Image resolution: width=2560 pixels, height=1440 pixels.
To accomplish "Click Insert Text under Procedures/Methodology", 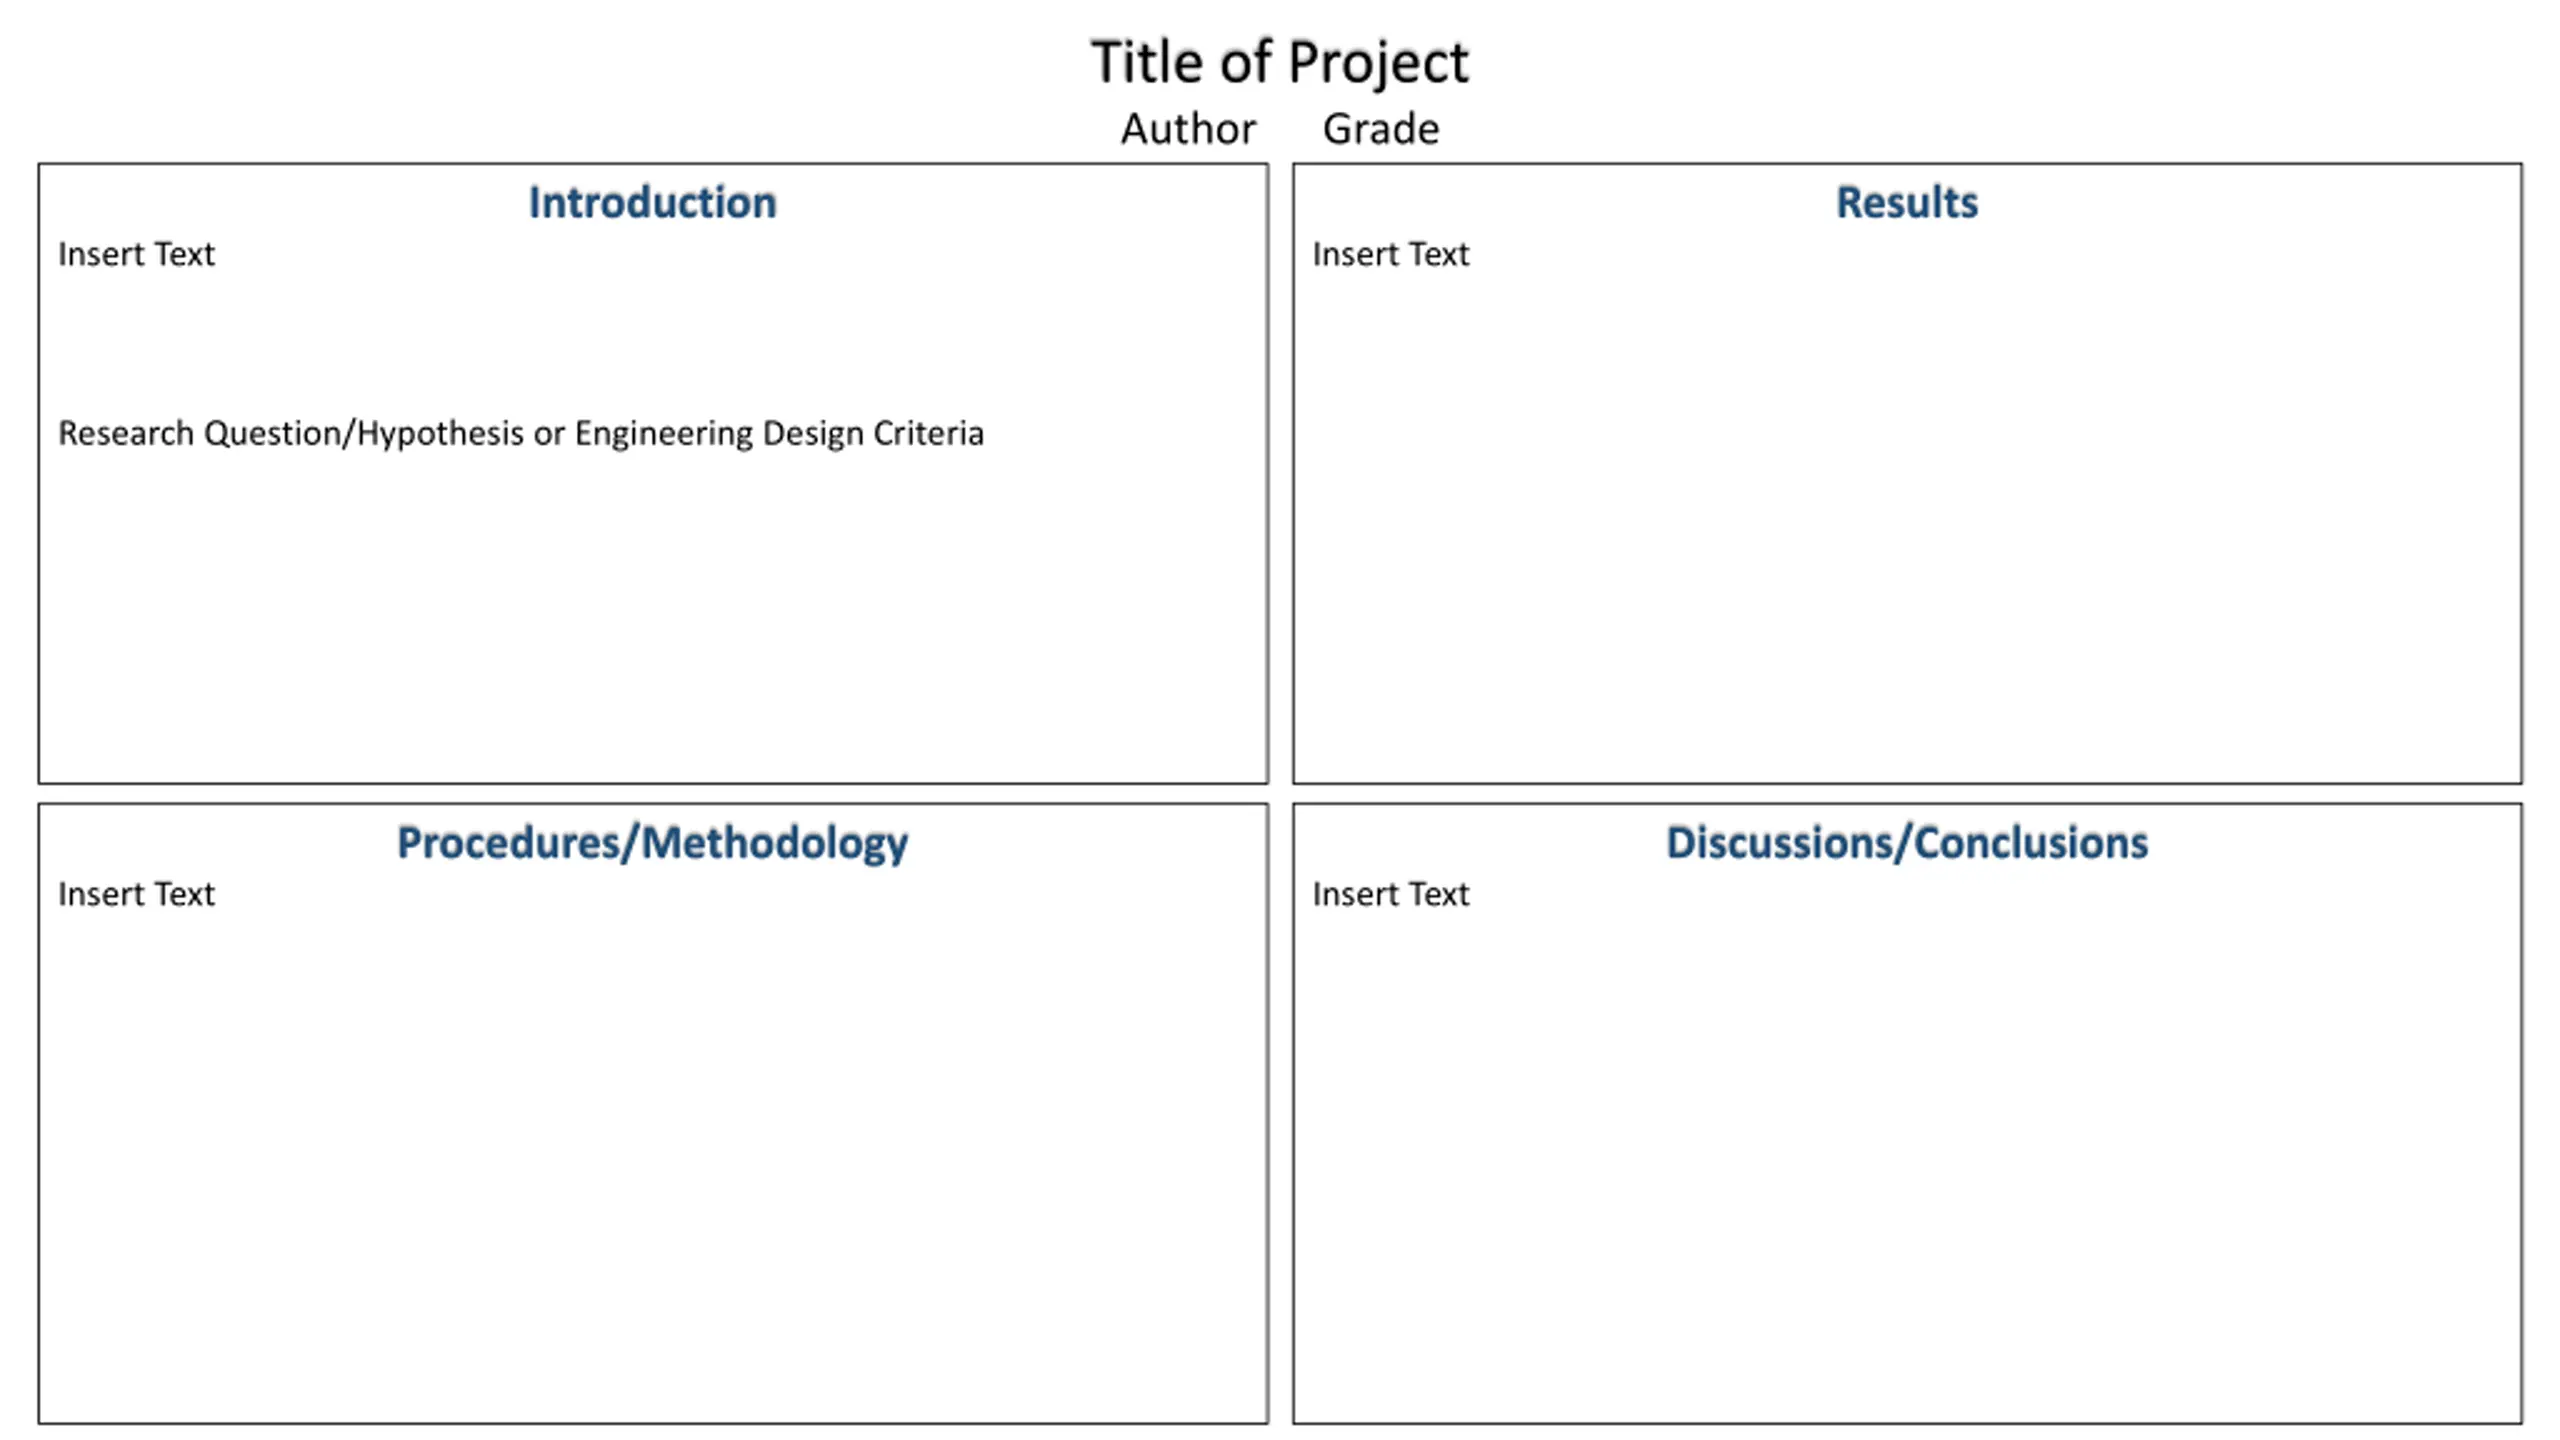I will pyautogui.click(x=136, y=894).
